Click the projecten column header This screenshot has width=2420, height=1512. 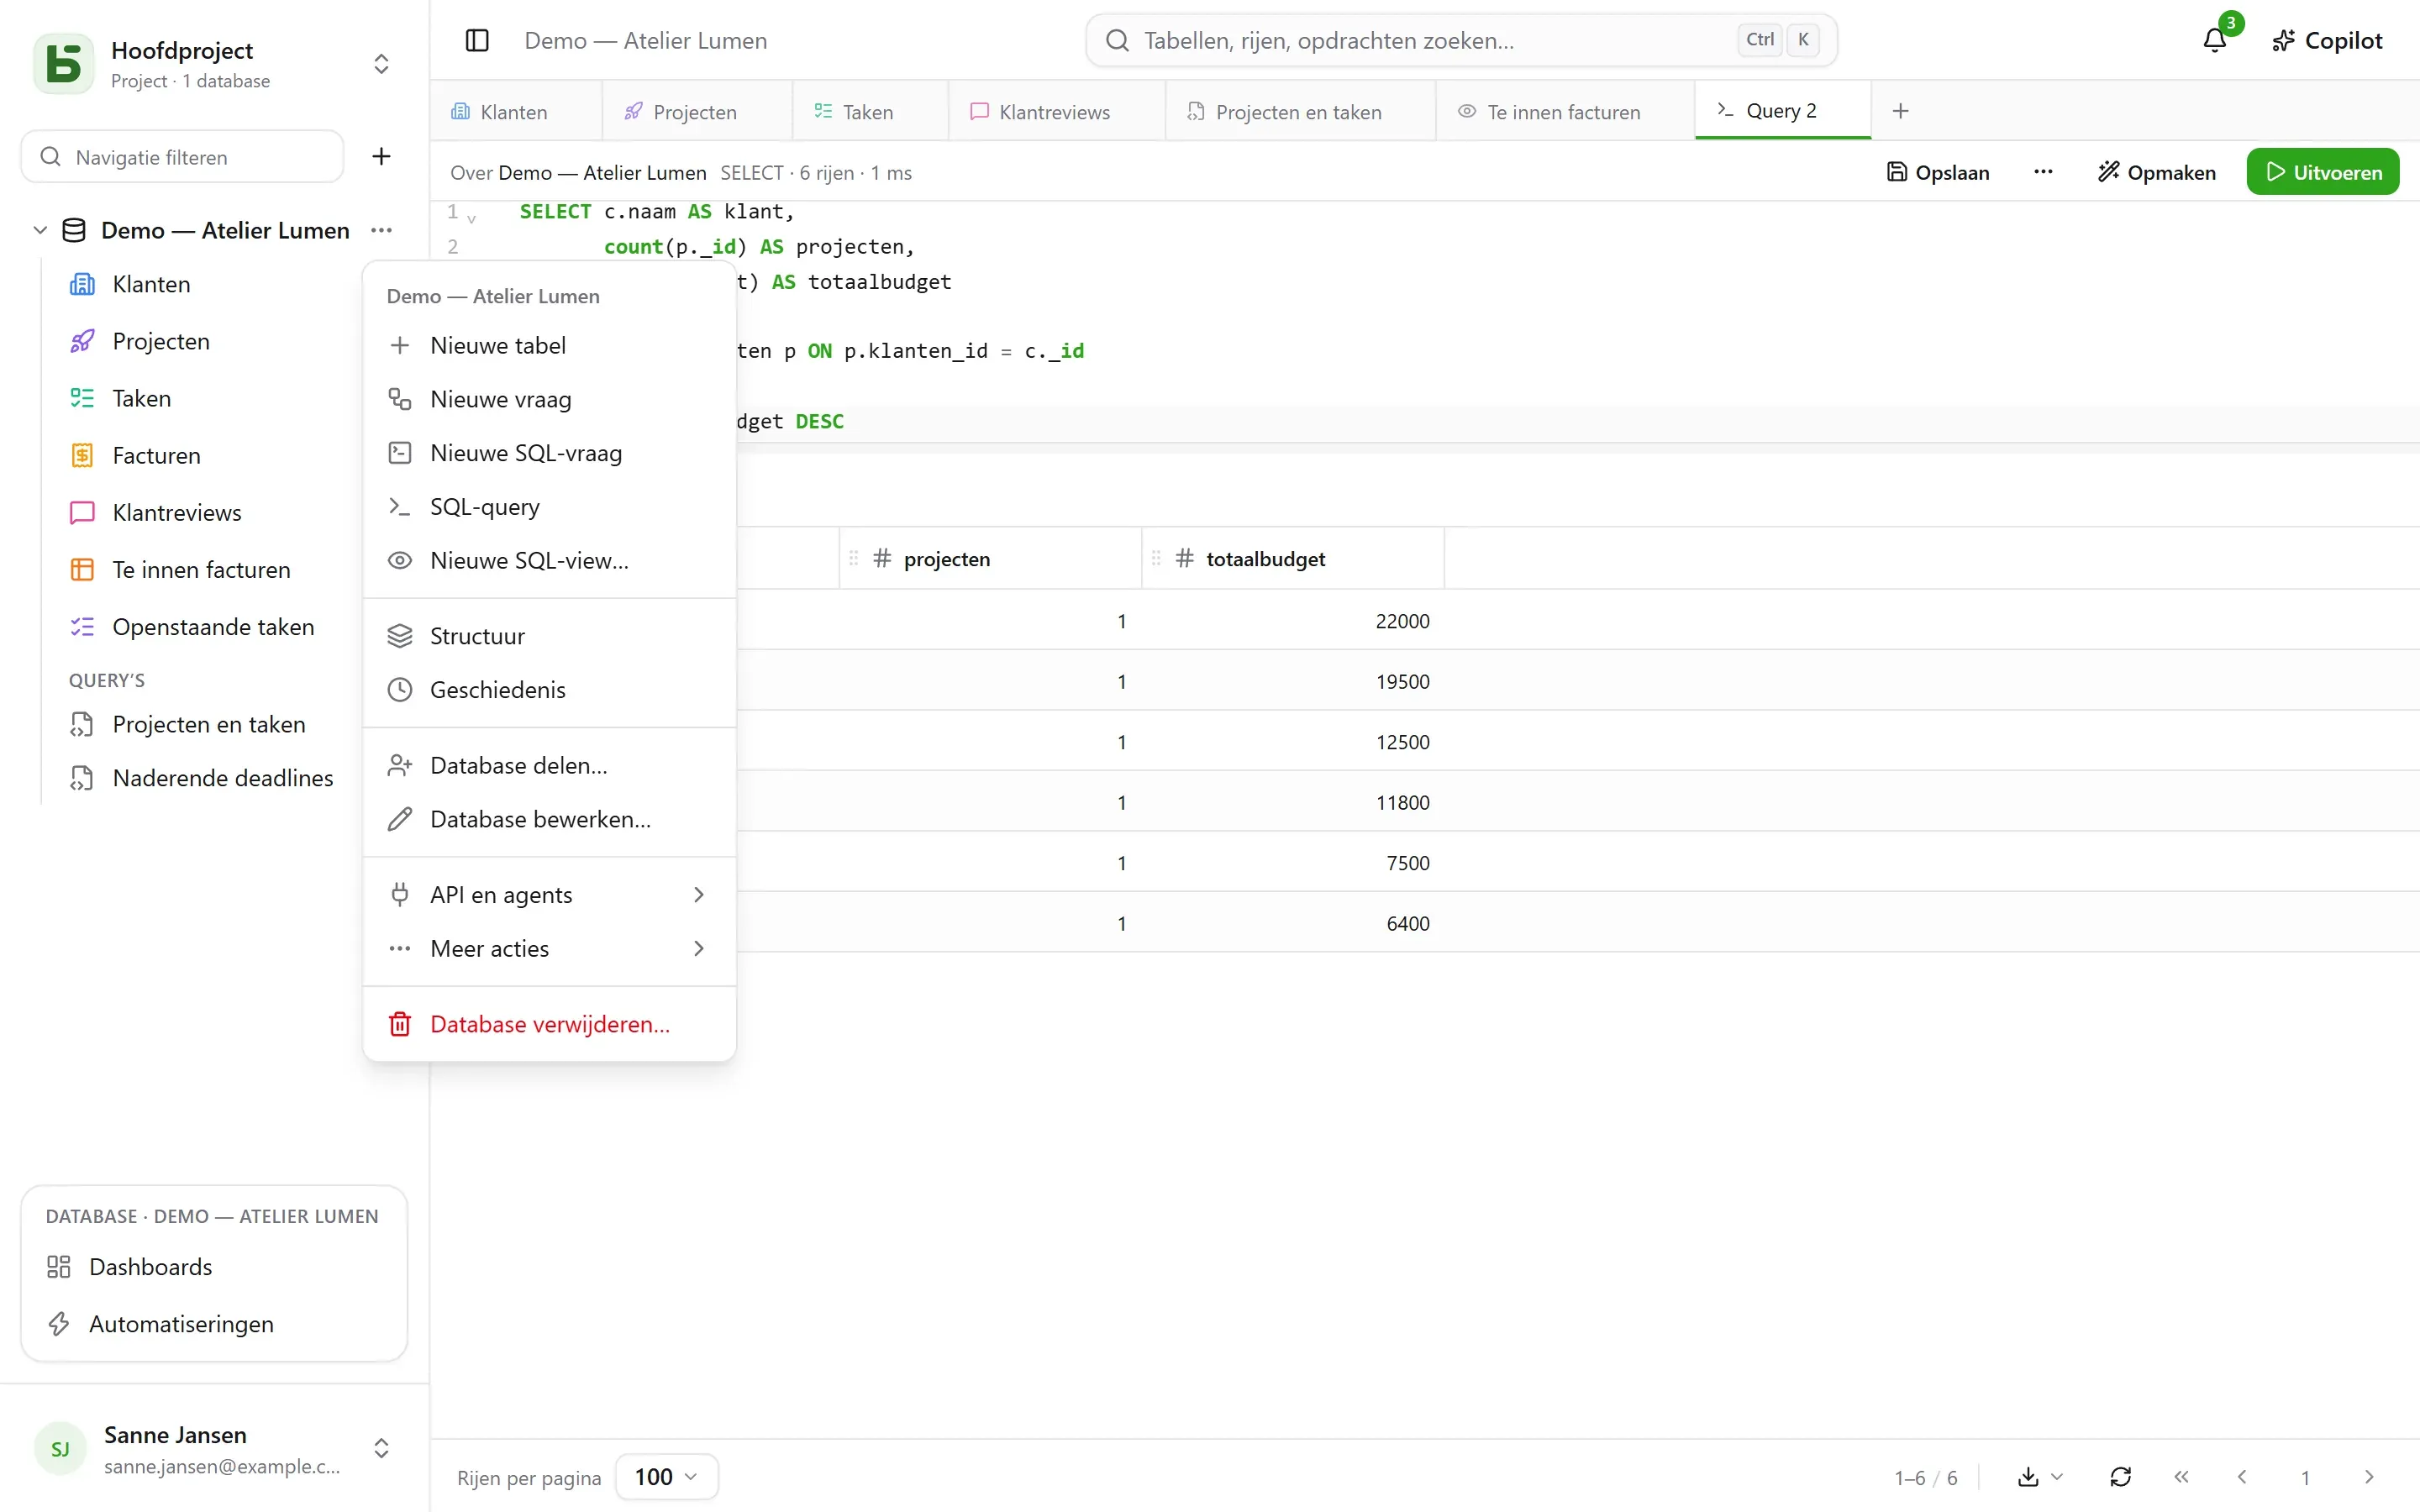(990, 559)
